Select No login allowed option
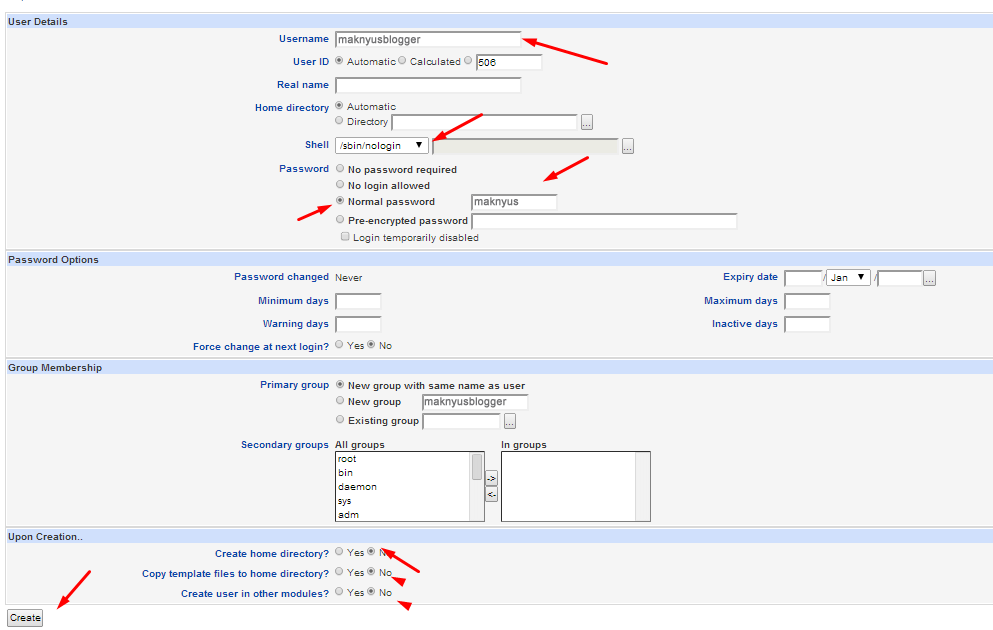Viewport: 993px width, 630px height. coord(340,184)
